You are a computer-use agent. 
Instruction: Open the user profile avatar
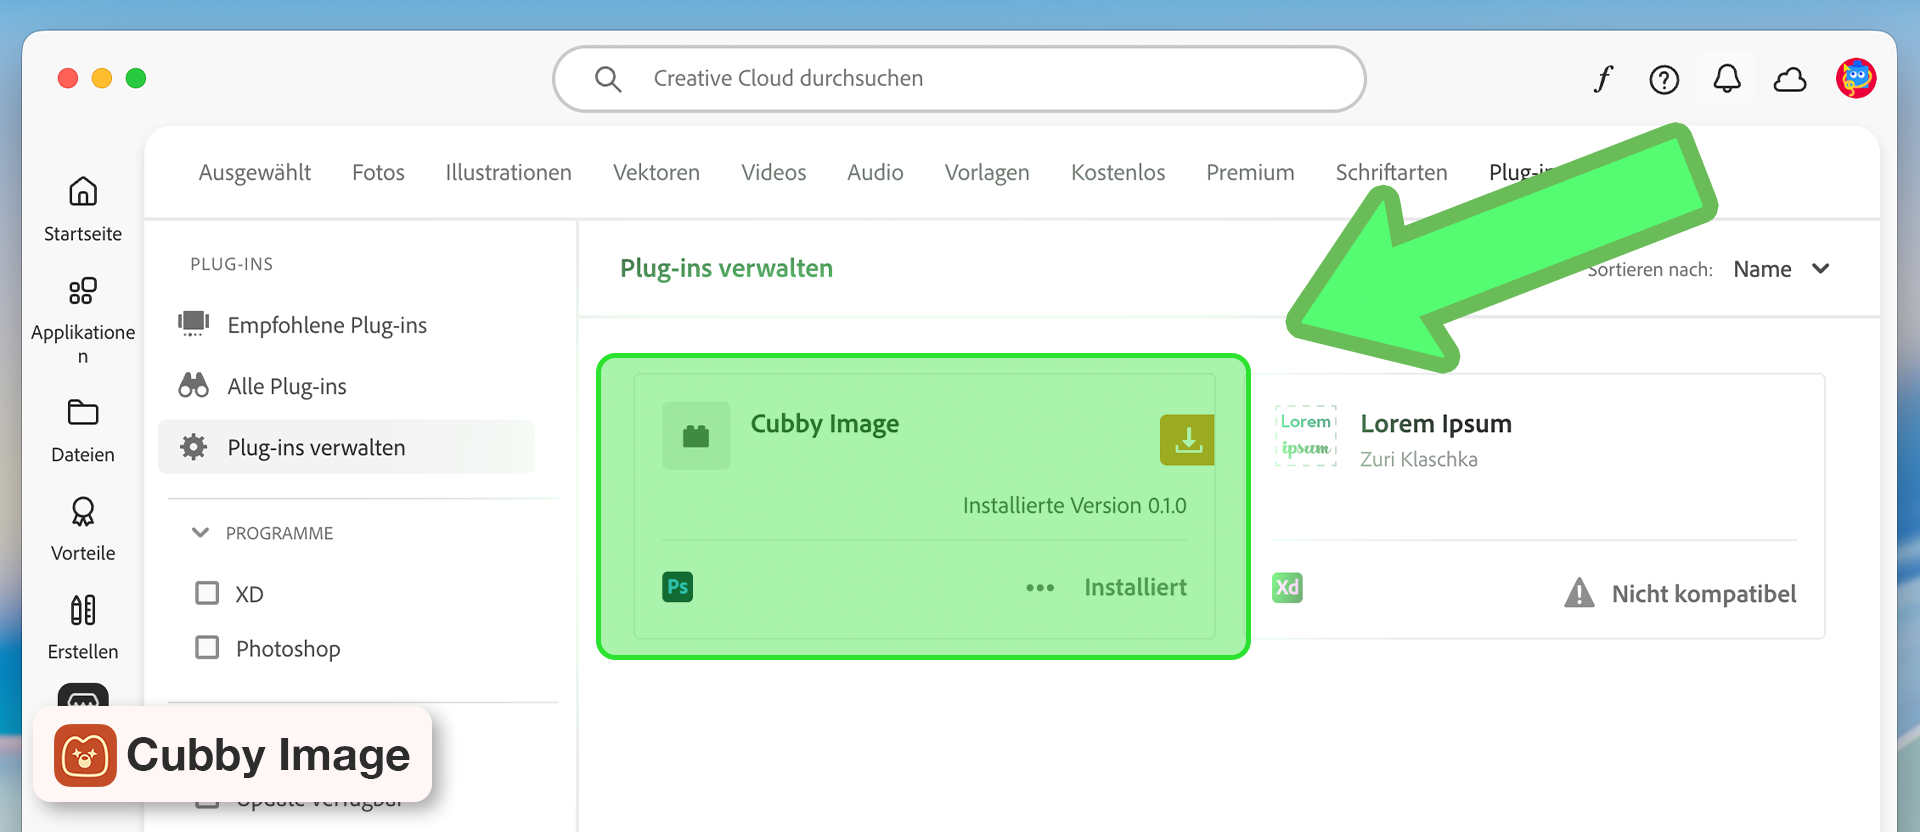[1856, 78]
